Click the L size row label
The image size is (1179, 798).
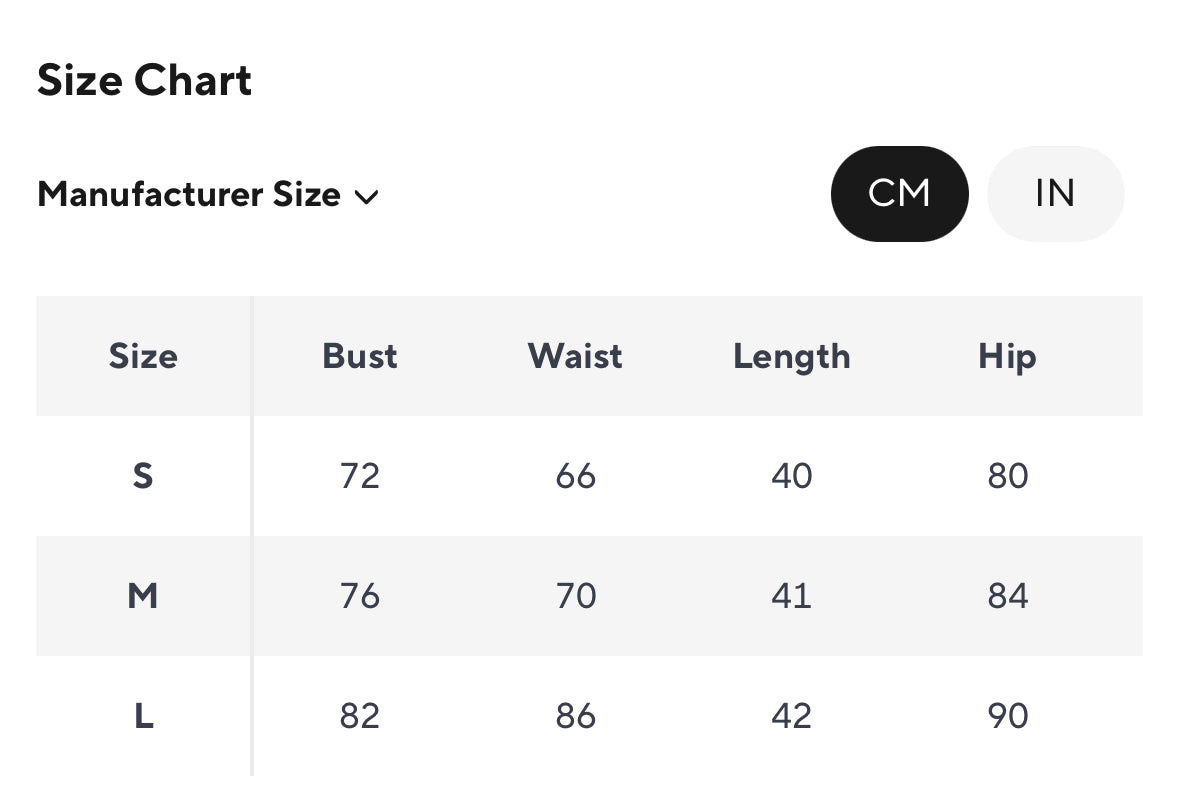pyautogui.click(x=144, y=715)
